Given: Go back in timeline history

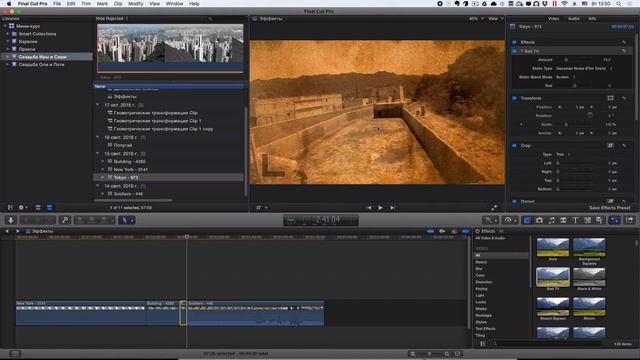Looking at the screenshot, I should [7, 231].
